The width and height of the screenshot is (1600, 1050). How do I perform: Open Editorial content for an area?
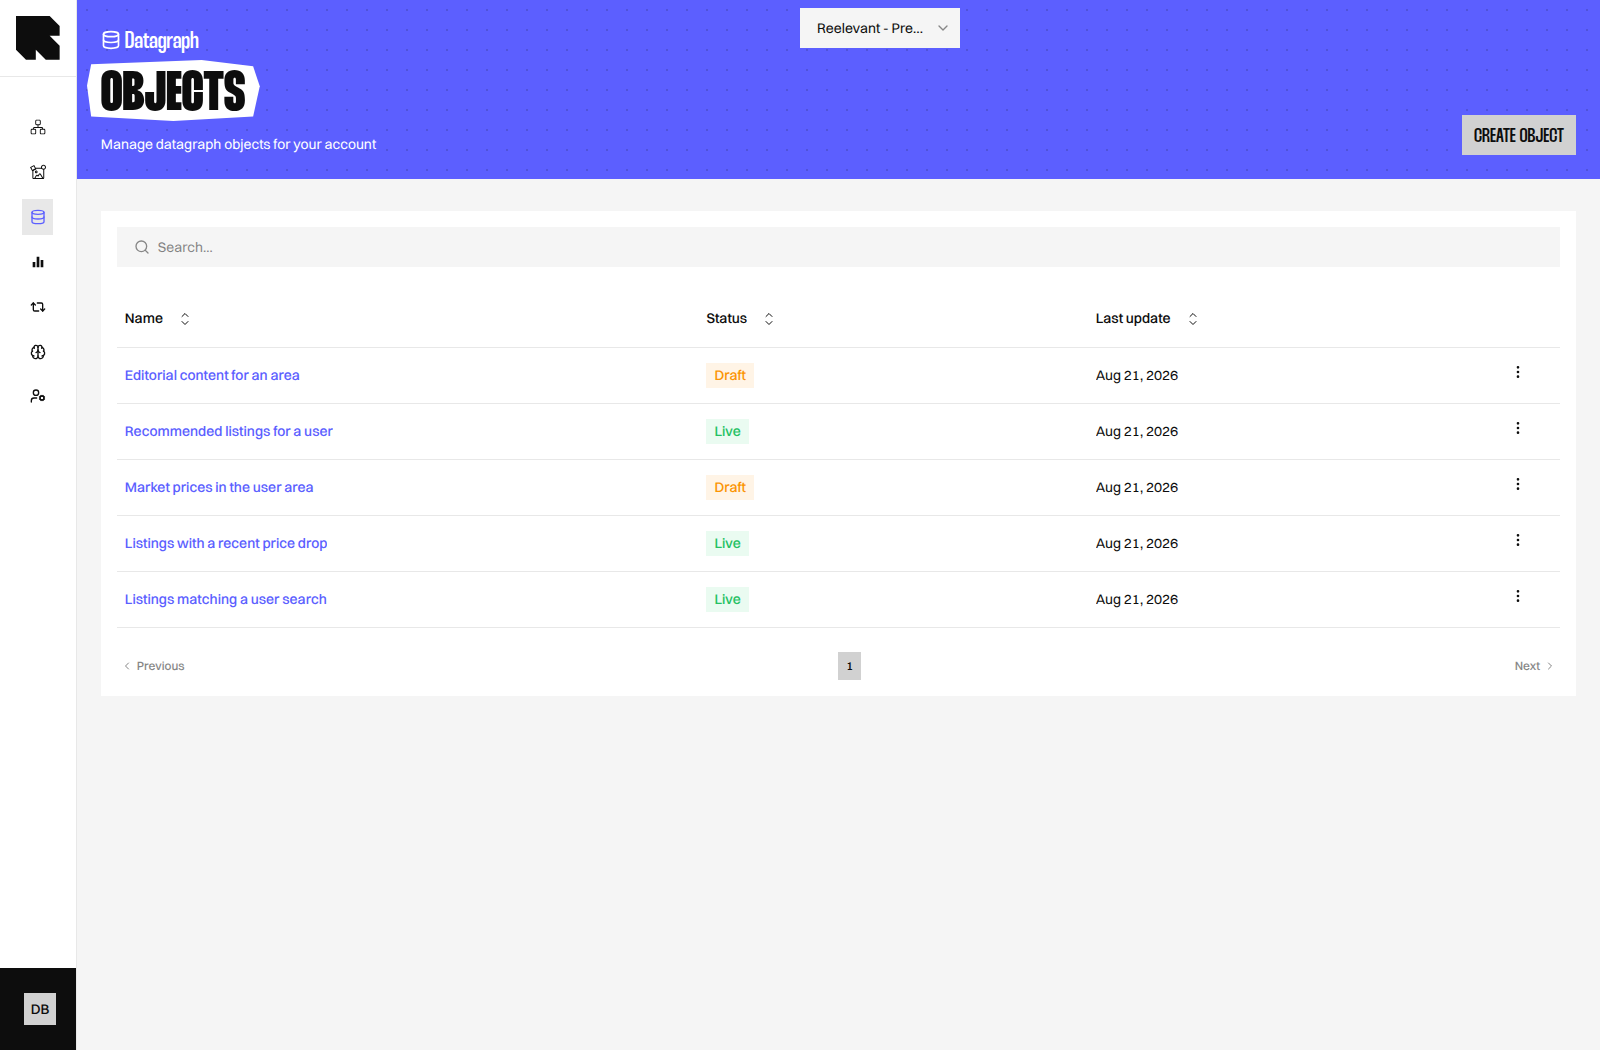coord(212,375)
